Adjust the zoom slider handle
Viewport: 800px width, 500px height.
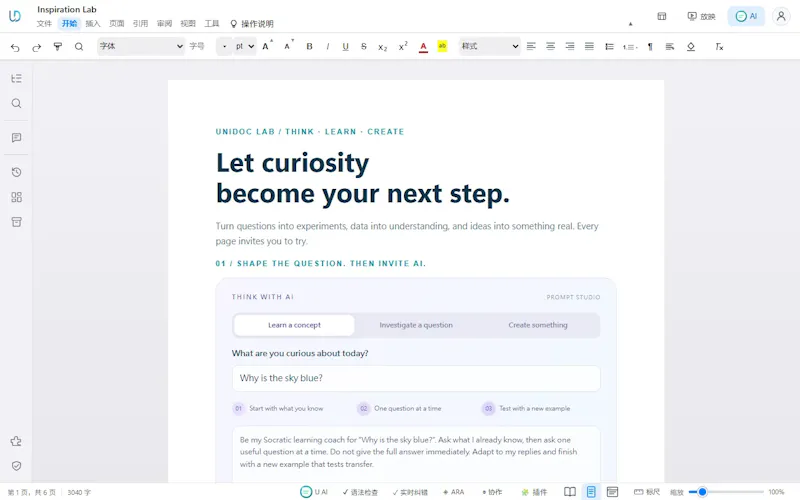click(x=702, y=492)
